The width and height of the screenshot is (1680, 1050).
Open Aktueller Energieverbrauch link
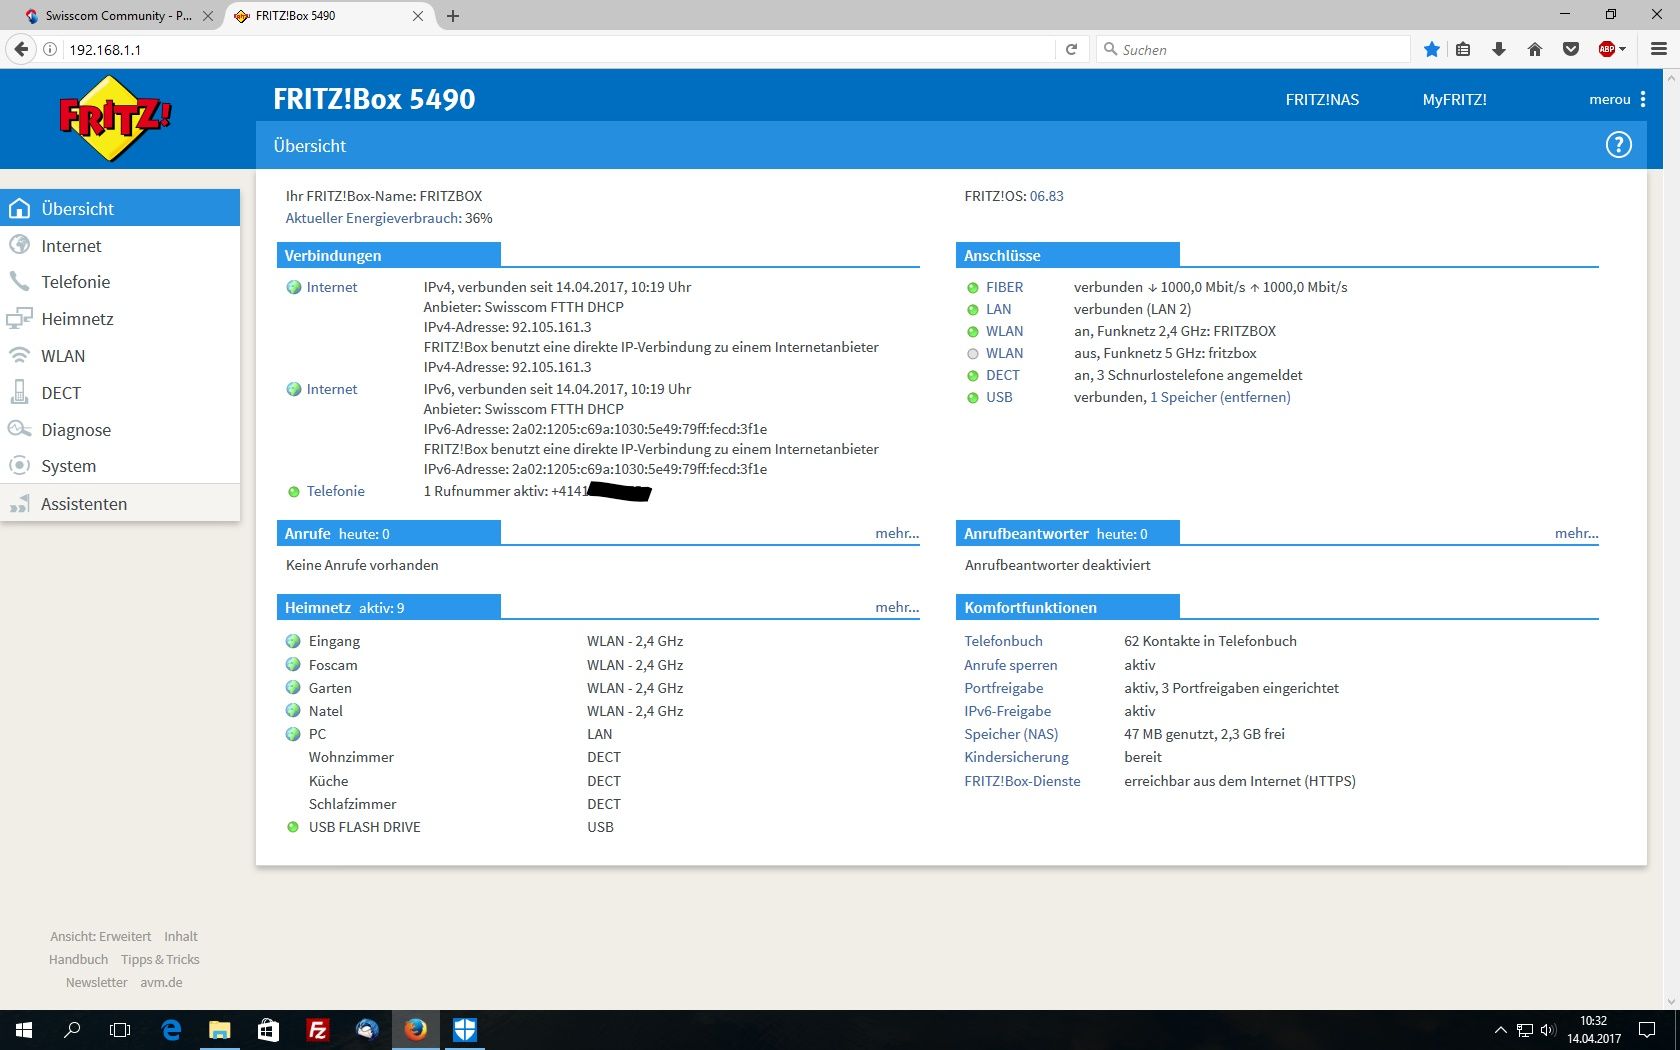coord(373,218)
